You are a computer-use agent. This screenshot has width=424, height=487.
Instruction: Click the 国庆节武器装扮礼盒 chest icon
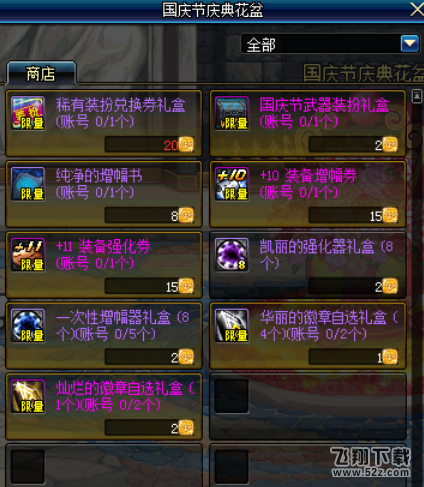coord(232,113)
